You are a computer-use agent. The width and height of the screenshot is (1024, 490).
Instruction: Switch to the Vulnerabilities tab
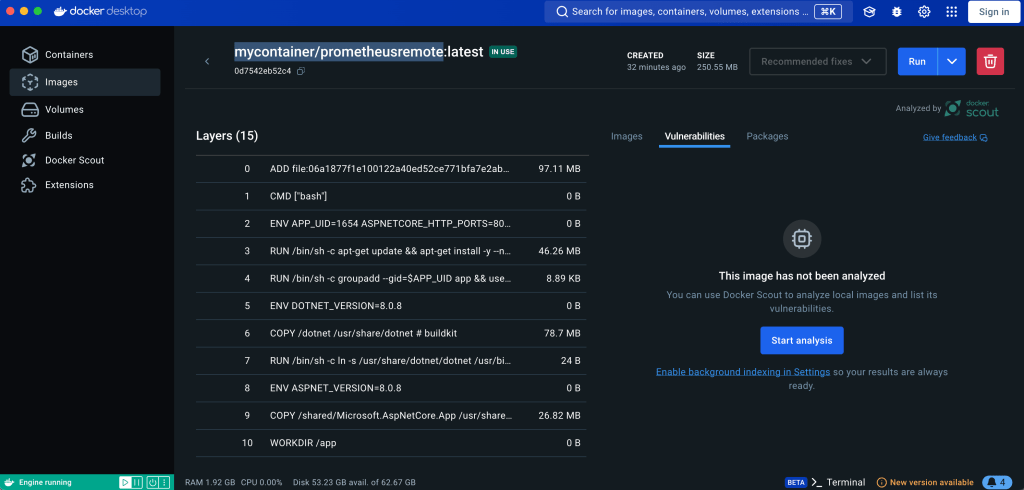click(694, 137)
